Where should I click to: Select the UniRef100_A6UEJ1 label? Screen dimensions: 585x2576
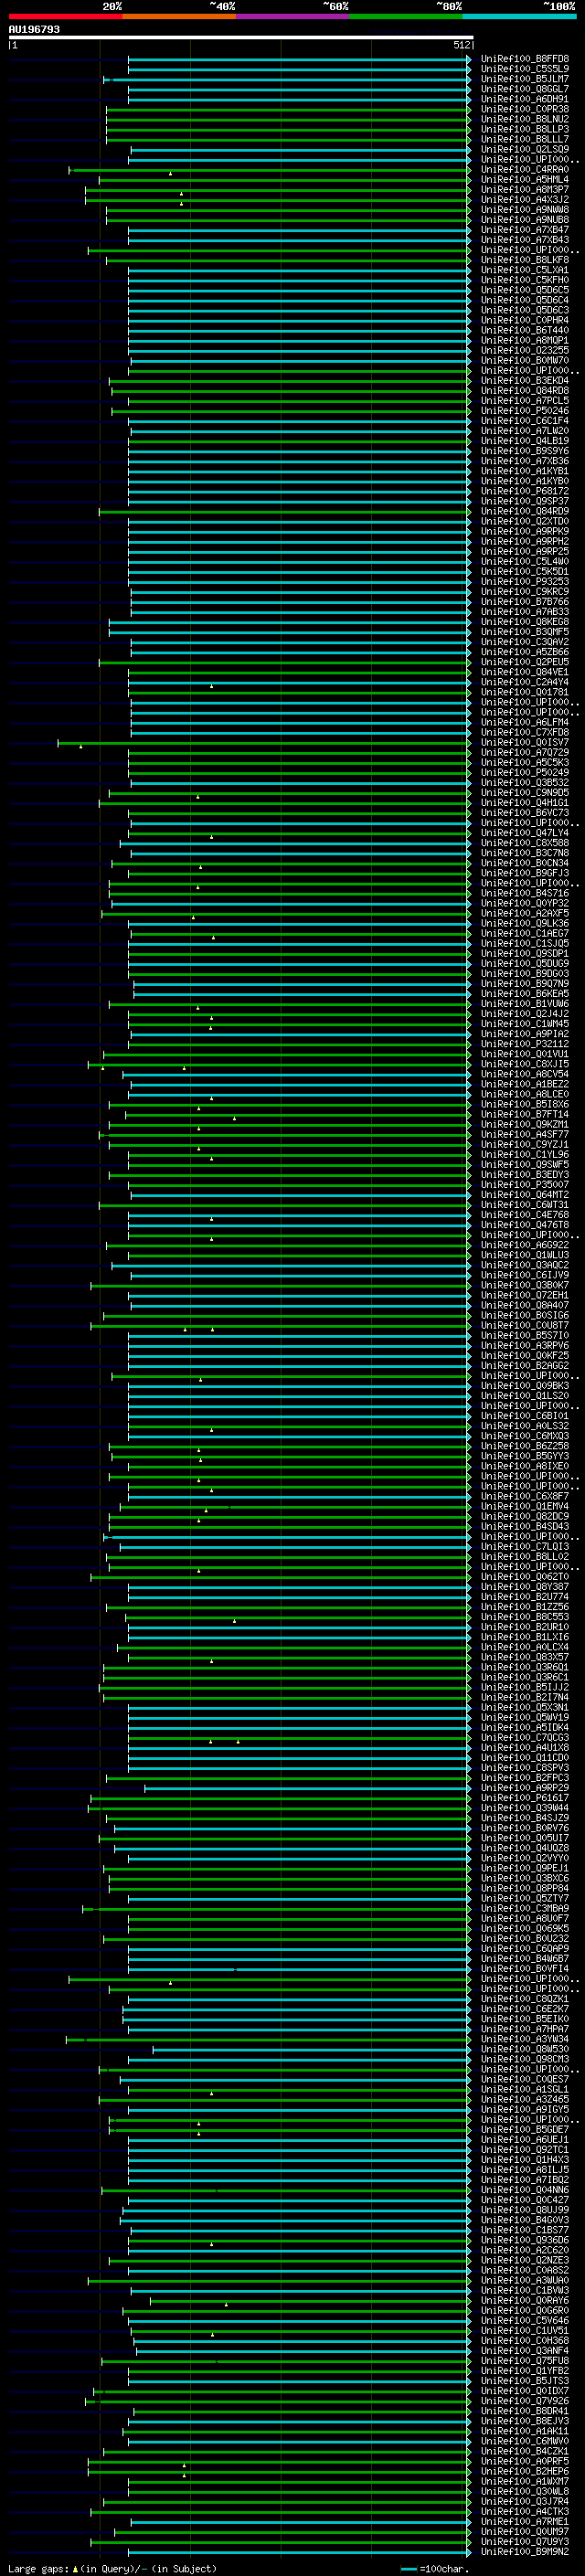tap(524, 2140)
